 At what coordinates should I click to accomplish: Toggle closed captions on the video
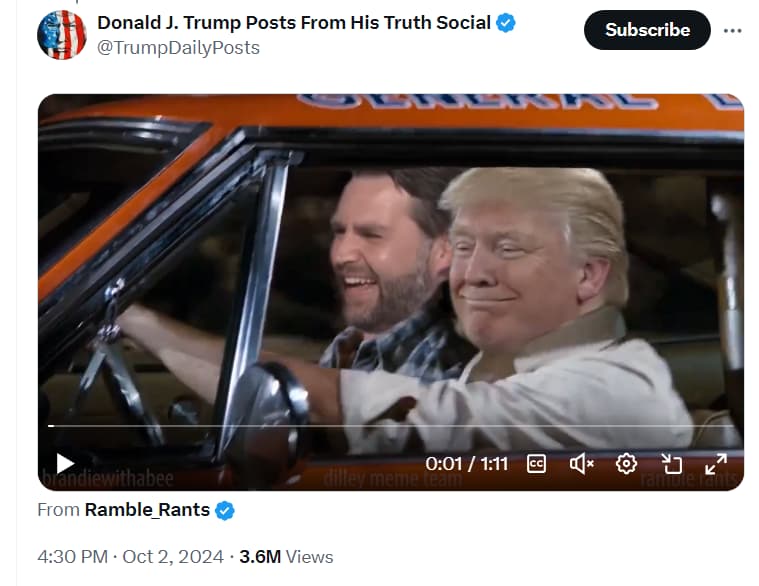(x=536, y=464)
